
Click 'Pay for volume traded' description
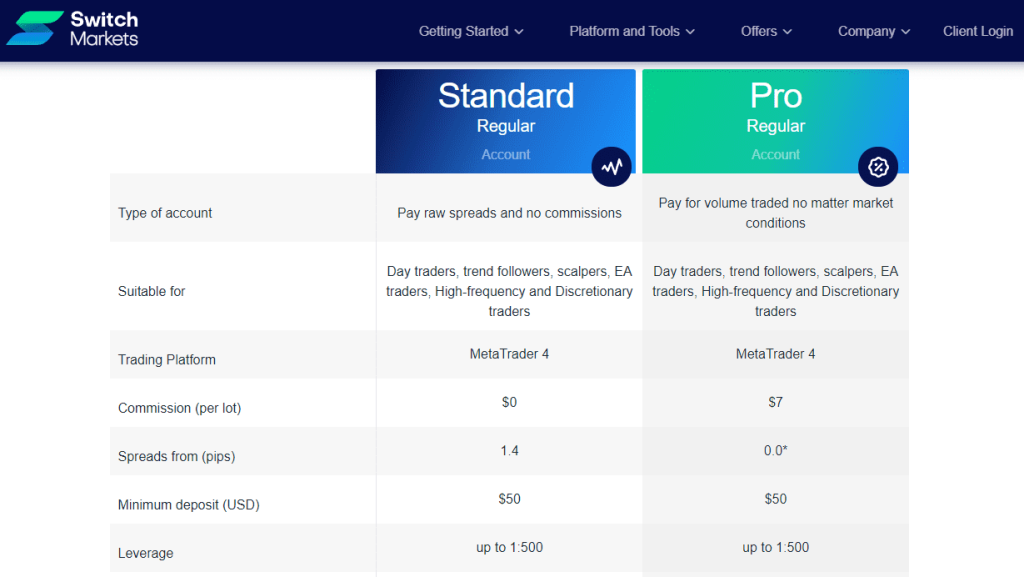tap(776, 213)
